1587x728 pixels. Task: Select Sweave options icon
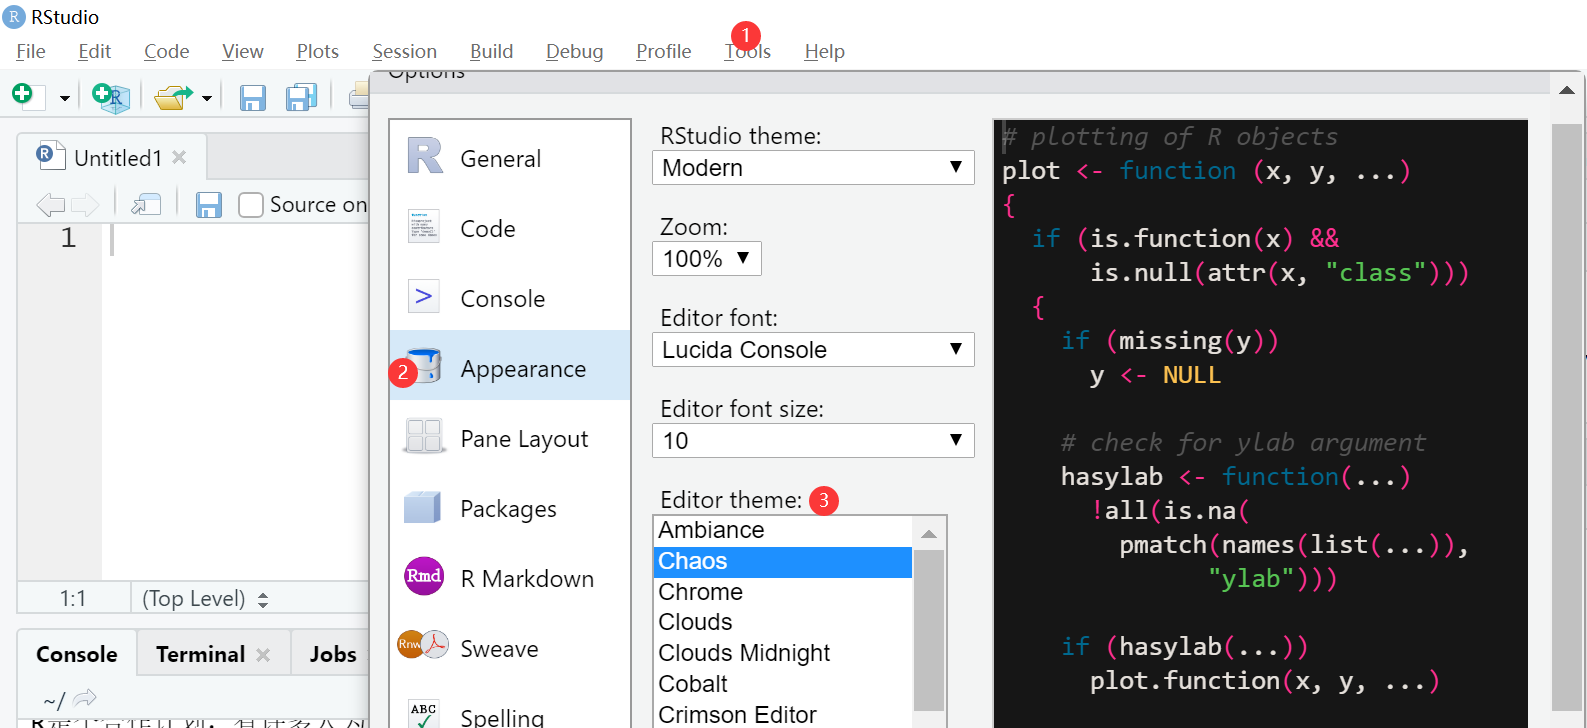pyautogui.click(x=423, y=645)
